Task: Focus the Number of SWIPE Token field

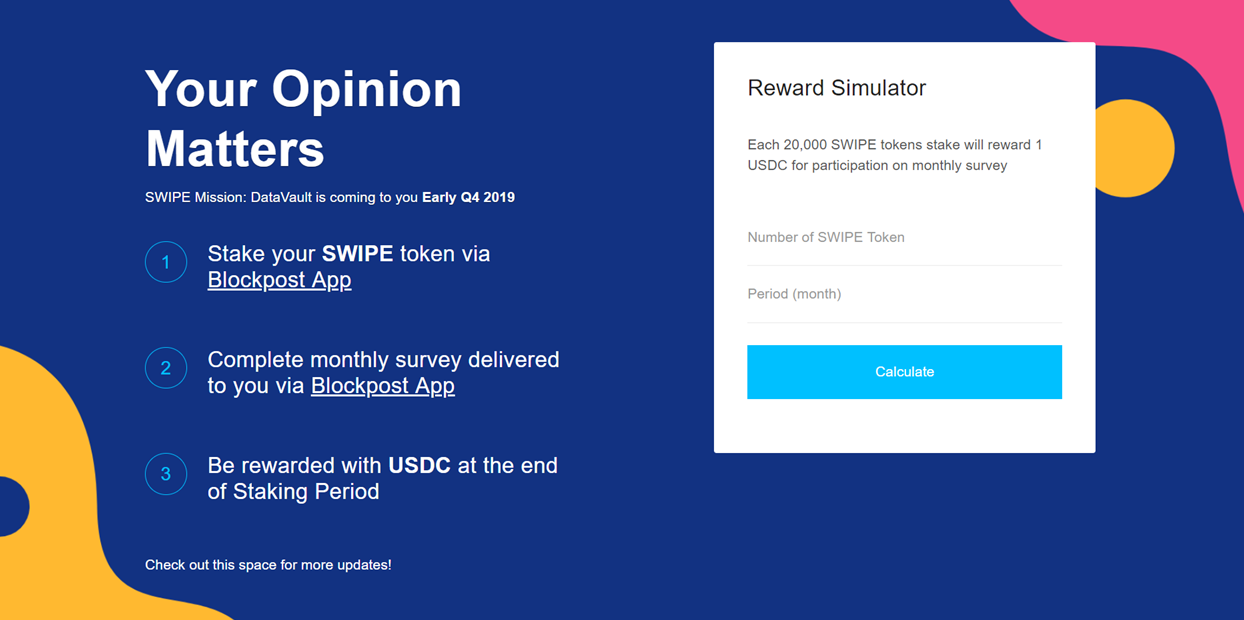Action: point(904,238)
